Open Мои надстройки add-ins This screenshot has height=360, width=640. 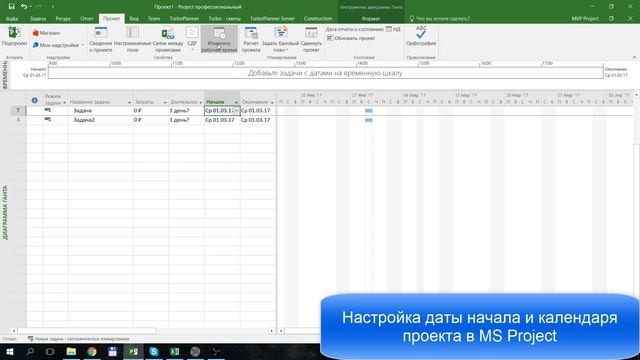[56, 45]
